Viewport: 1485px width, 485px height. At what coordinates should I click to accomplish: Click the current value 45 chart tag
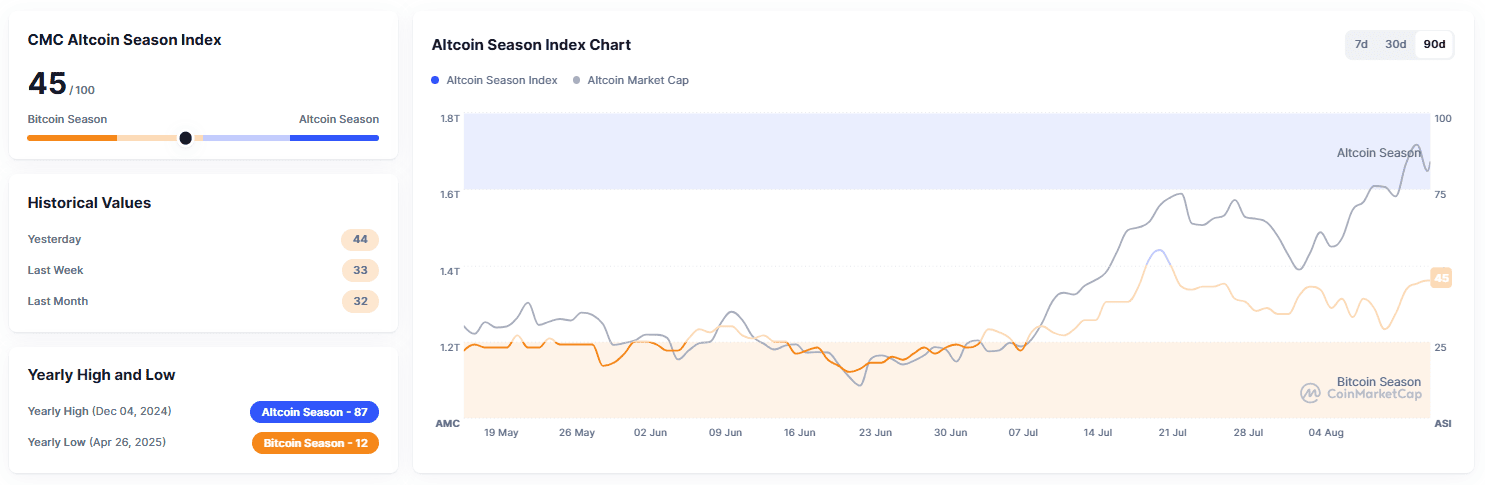tap(1441, 278)
